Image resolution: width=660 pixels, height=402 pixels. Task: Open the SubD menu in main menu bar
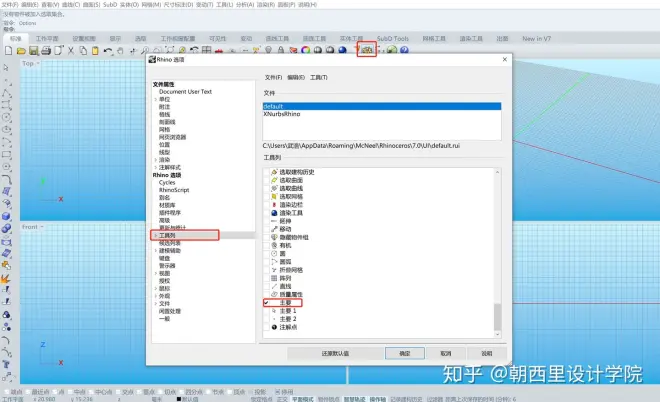pos(110,5)
